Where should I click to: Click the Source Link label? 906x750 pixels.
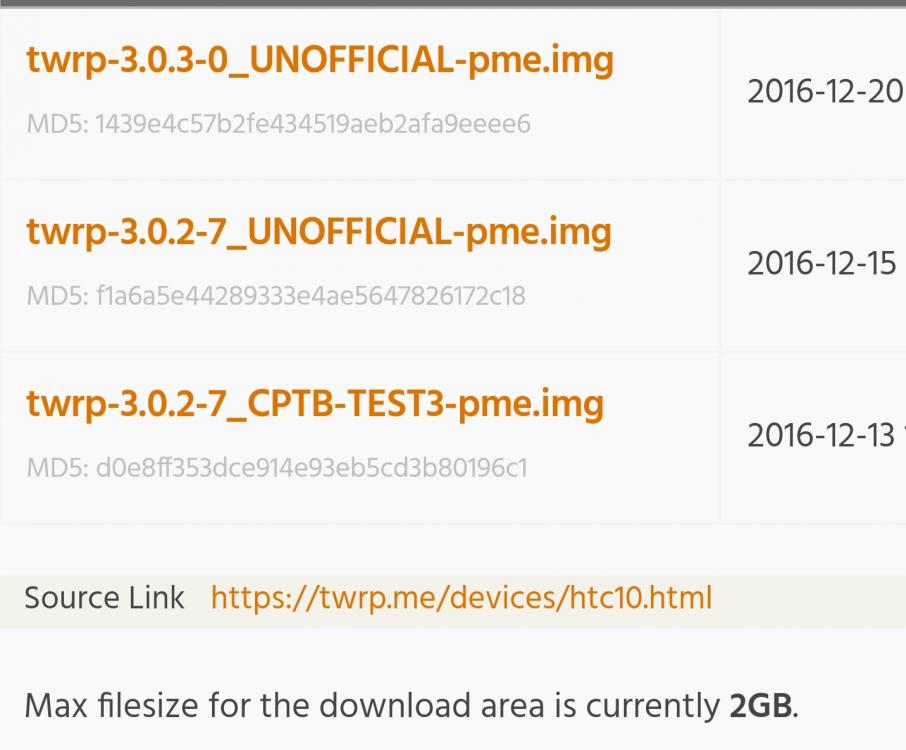point(104,598)
